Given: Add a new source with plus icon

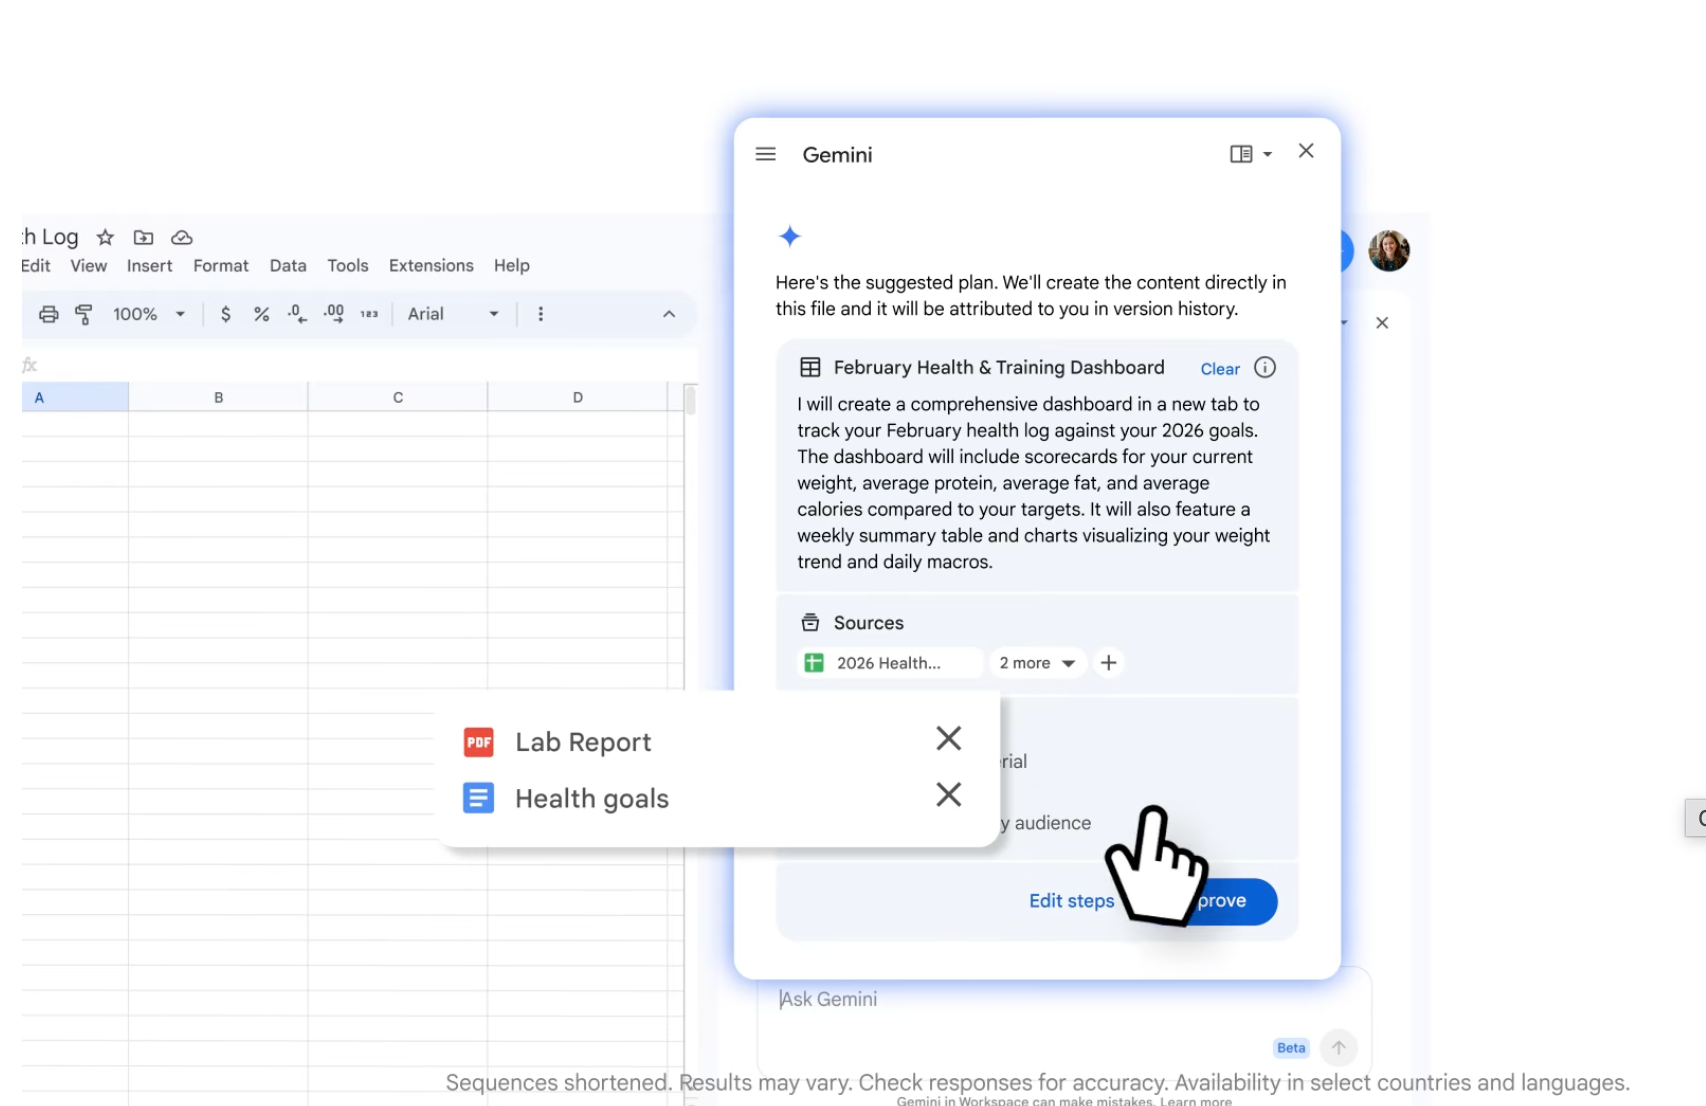Looking at the screenshot, I should click(x=1108, y=663).
